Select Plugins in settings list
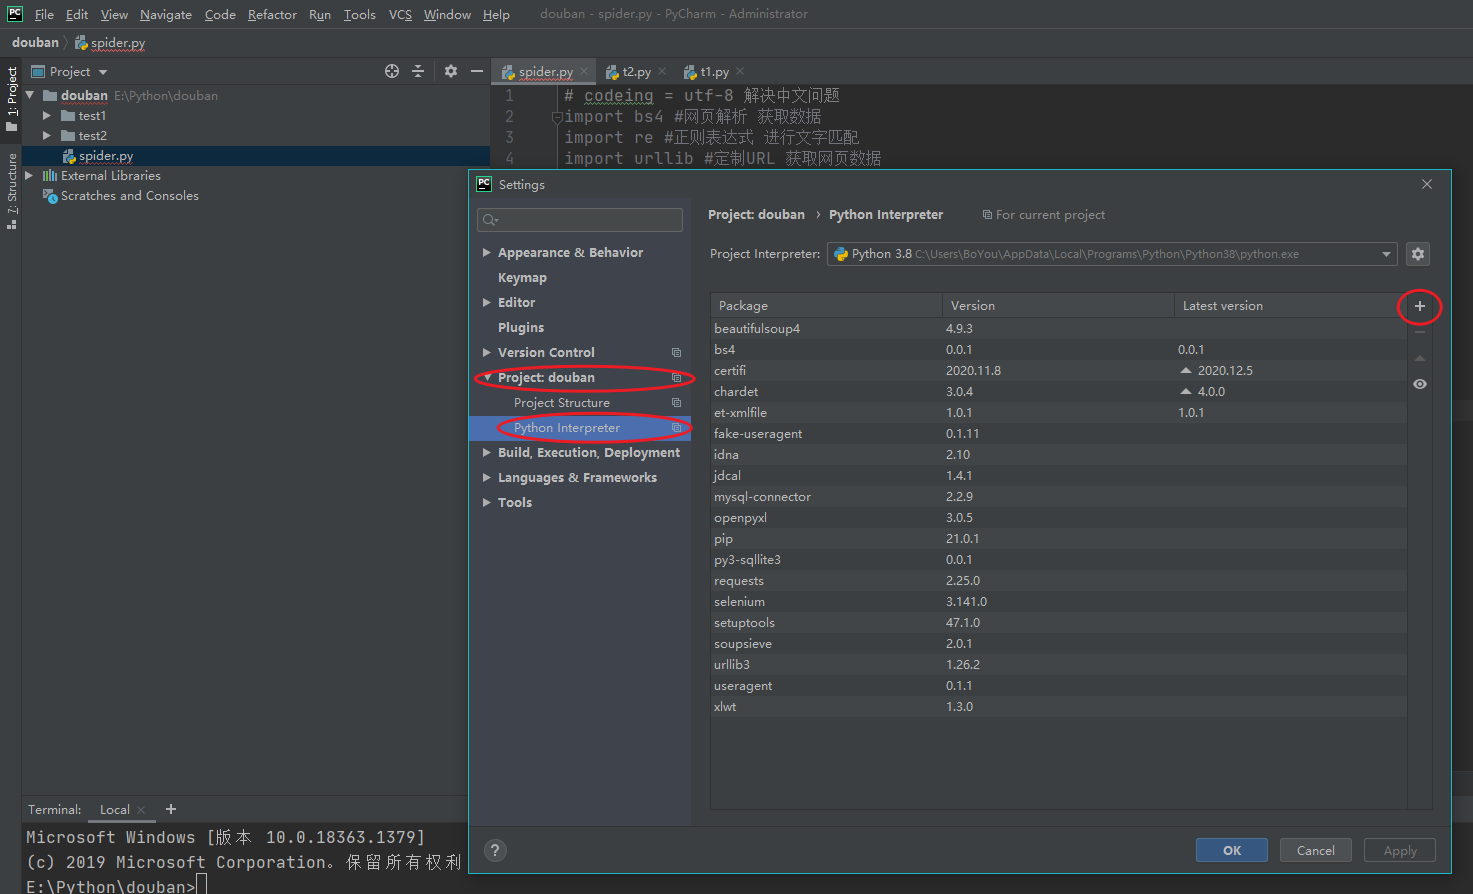Viewport: 1473px width, 894px height. point(521,328)
